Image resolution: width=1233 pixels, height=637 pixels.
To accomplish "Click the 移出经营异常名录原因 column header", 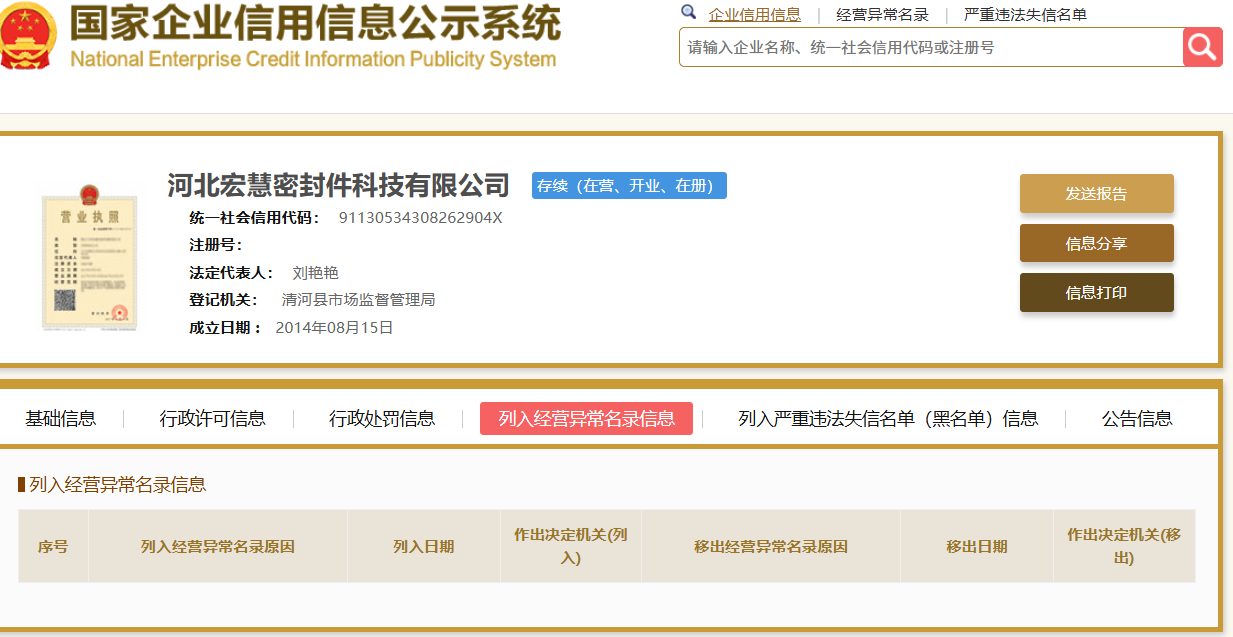I will pos(771,546).
